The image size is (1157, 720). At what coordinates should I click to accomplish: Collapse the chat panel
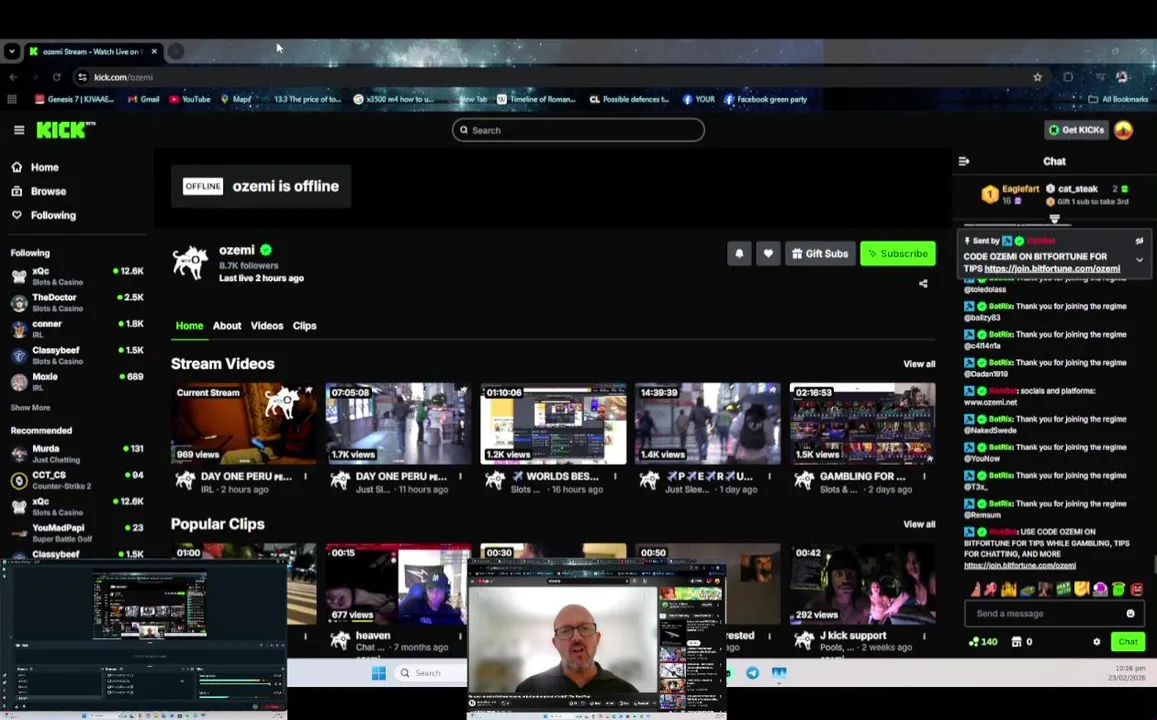(964, 161)
